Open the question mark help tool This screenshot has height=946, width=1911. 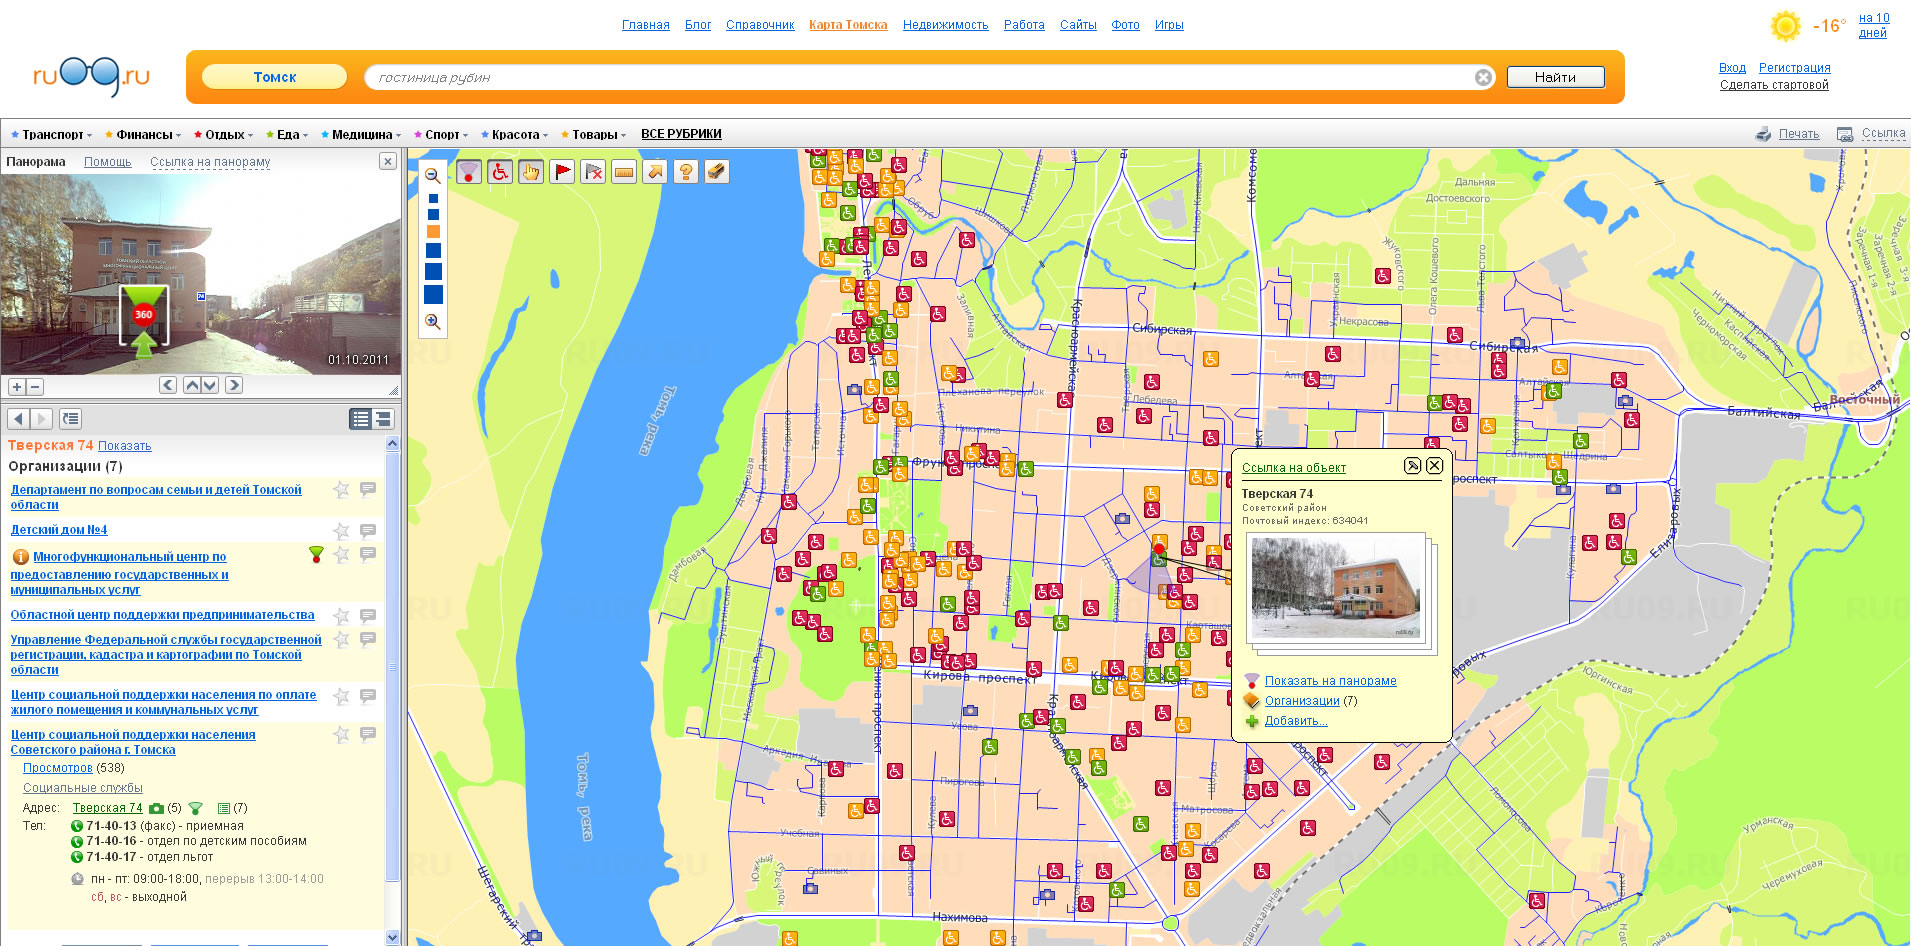pyautogui.click(x=686, y=172)
